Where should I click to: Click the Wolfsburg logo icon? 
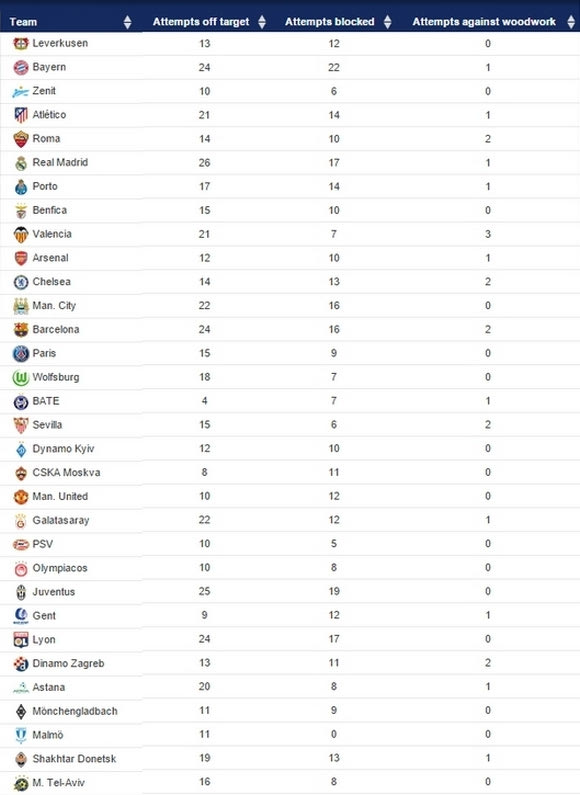pyautogui.click(x=21, y=377)
